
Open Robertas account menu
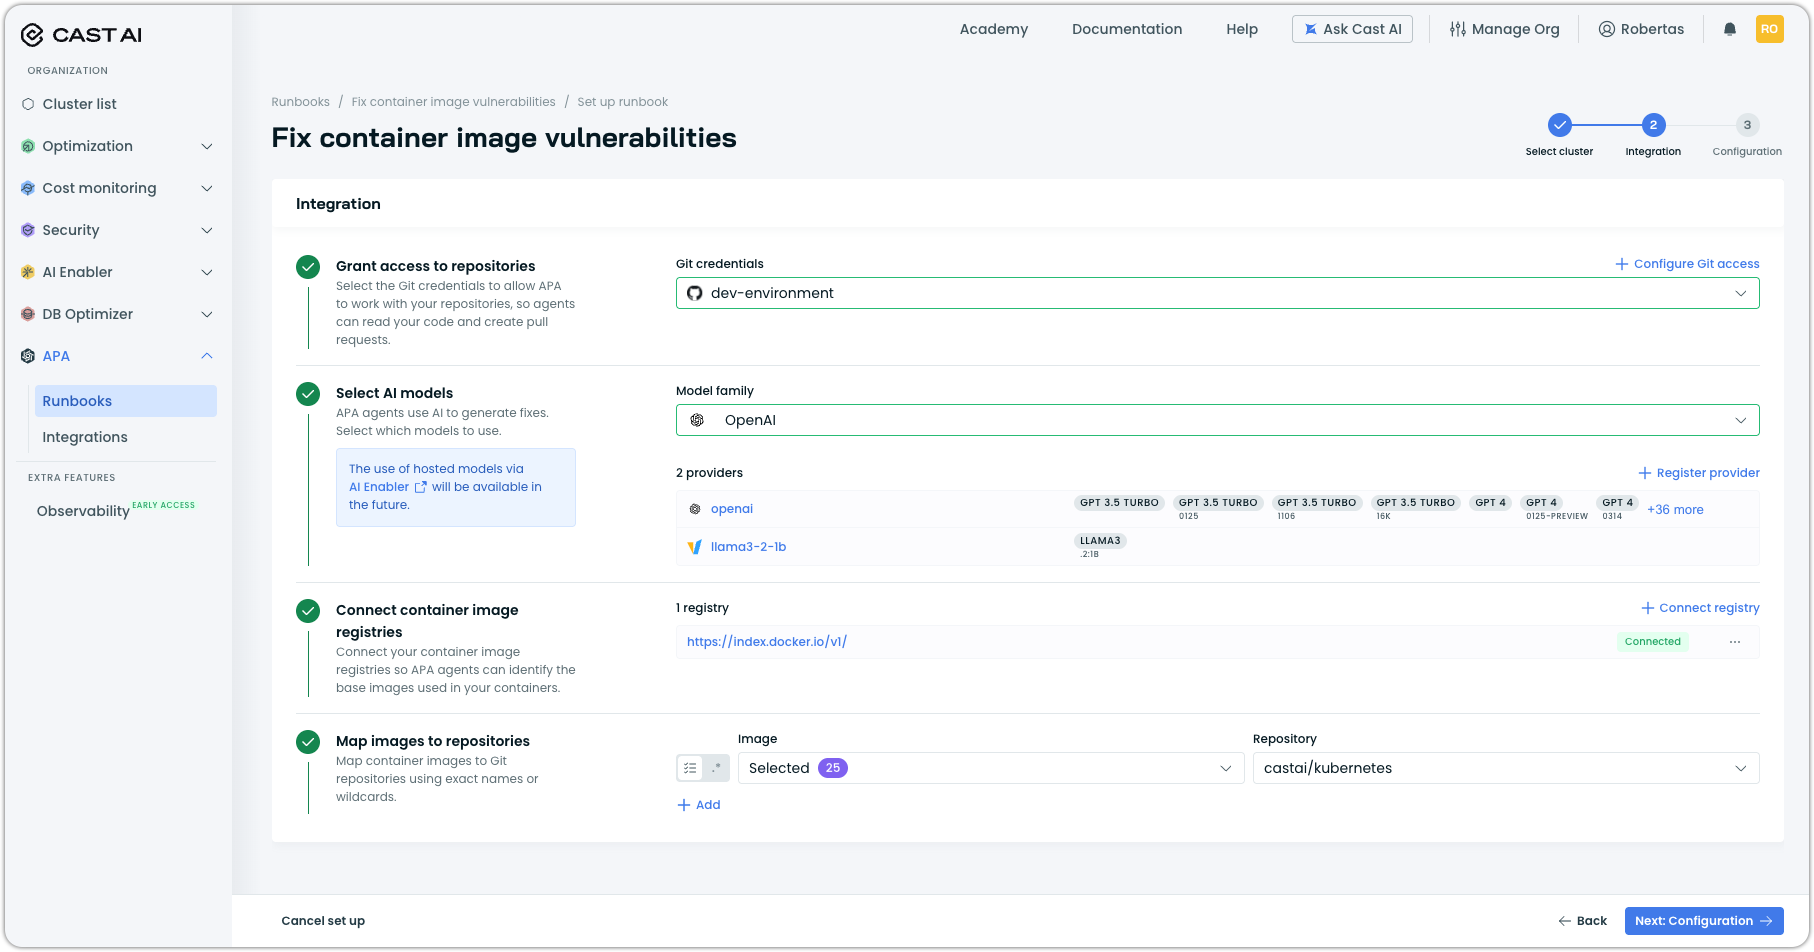coord(1641,29)
